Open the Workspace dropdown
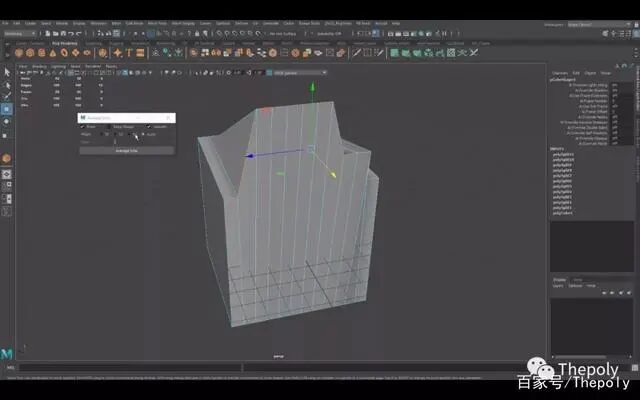This screenshot has width=640, height=400. click(599, 24)
